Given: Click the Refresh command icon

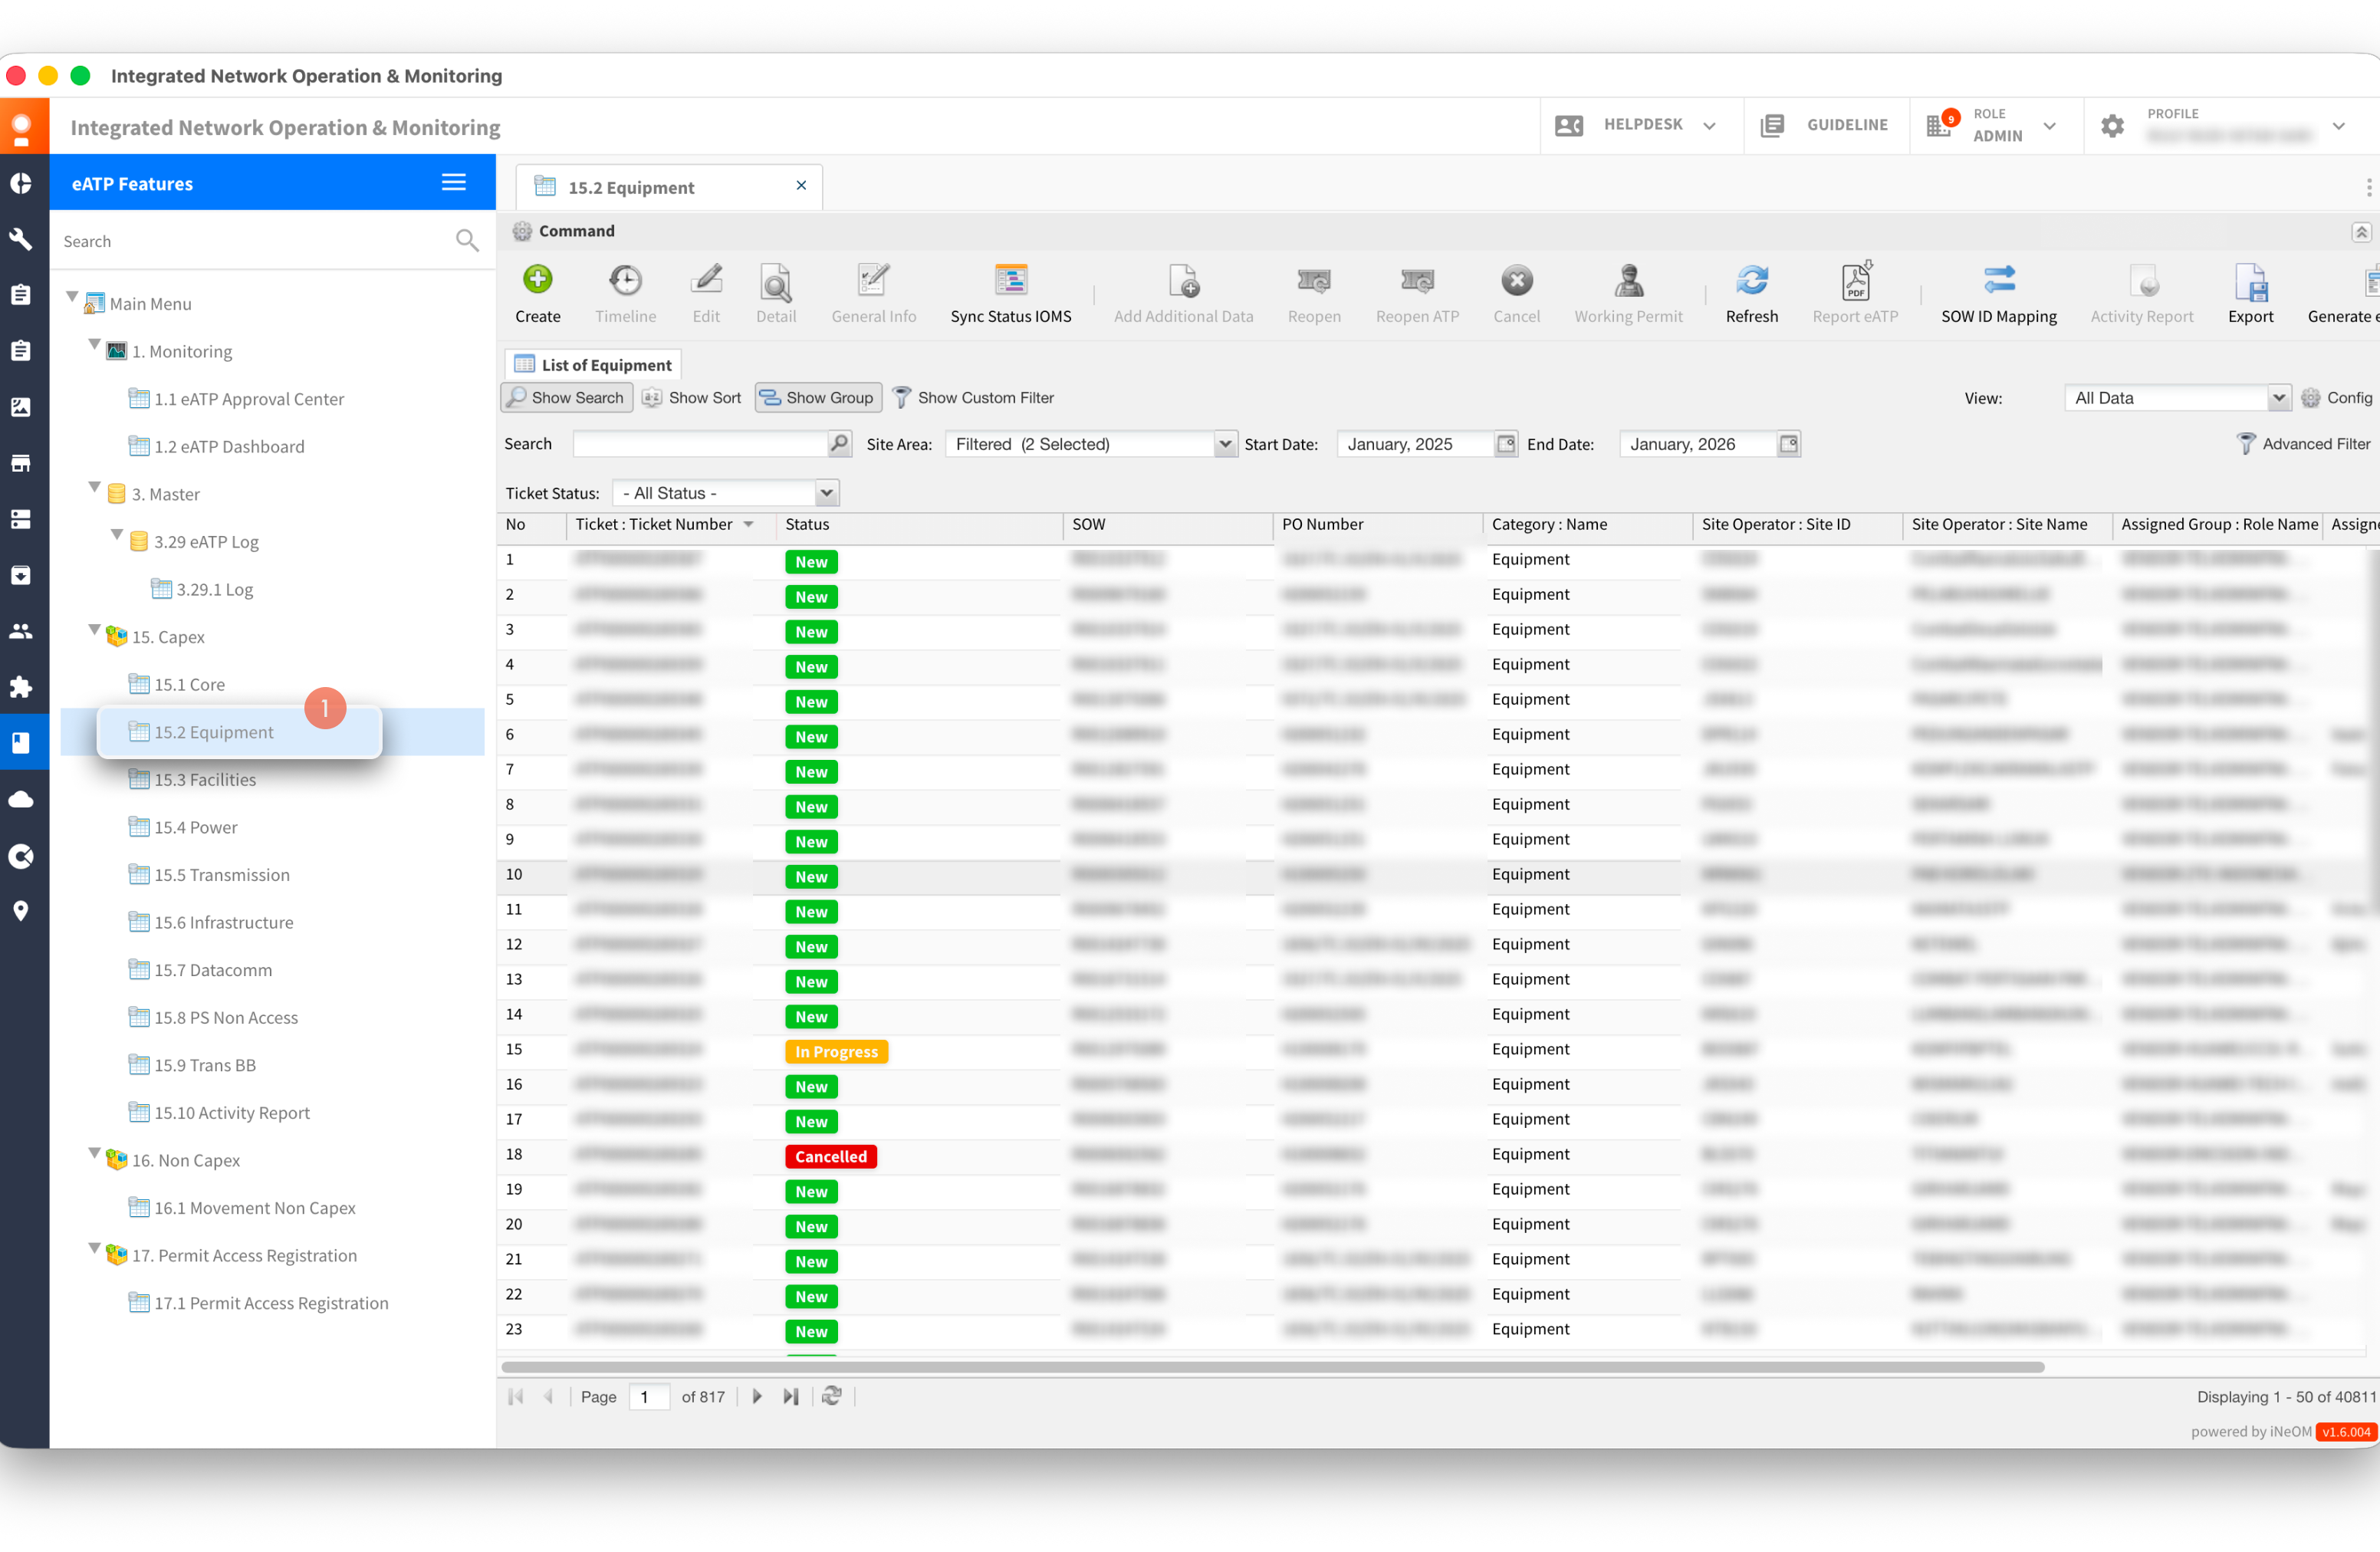Looking at the screenshot, I should 1751,280.
